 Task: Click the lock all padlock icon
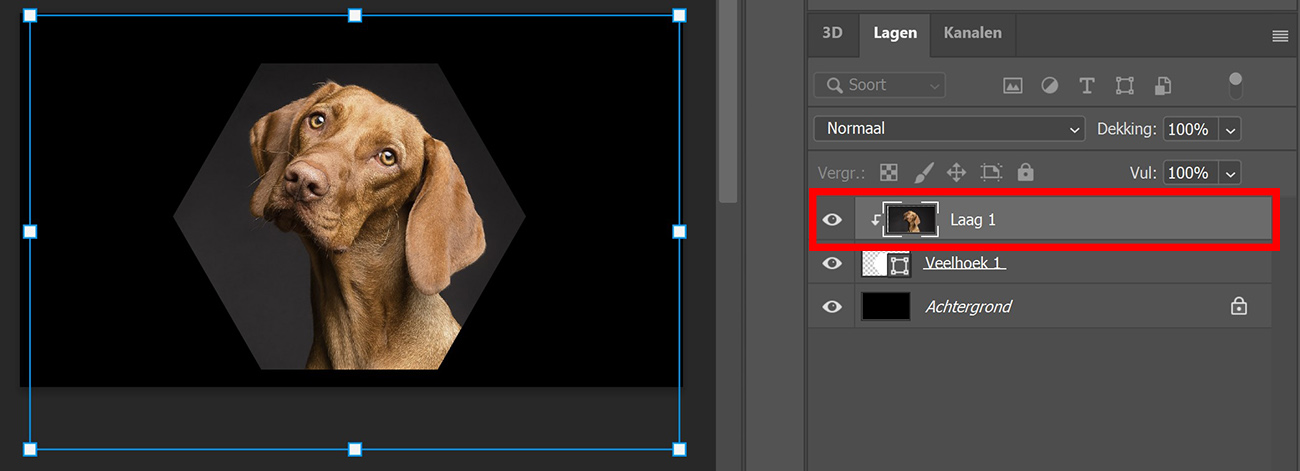click(1025, 173)
